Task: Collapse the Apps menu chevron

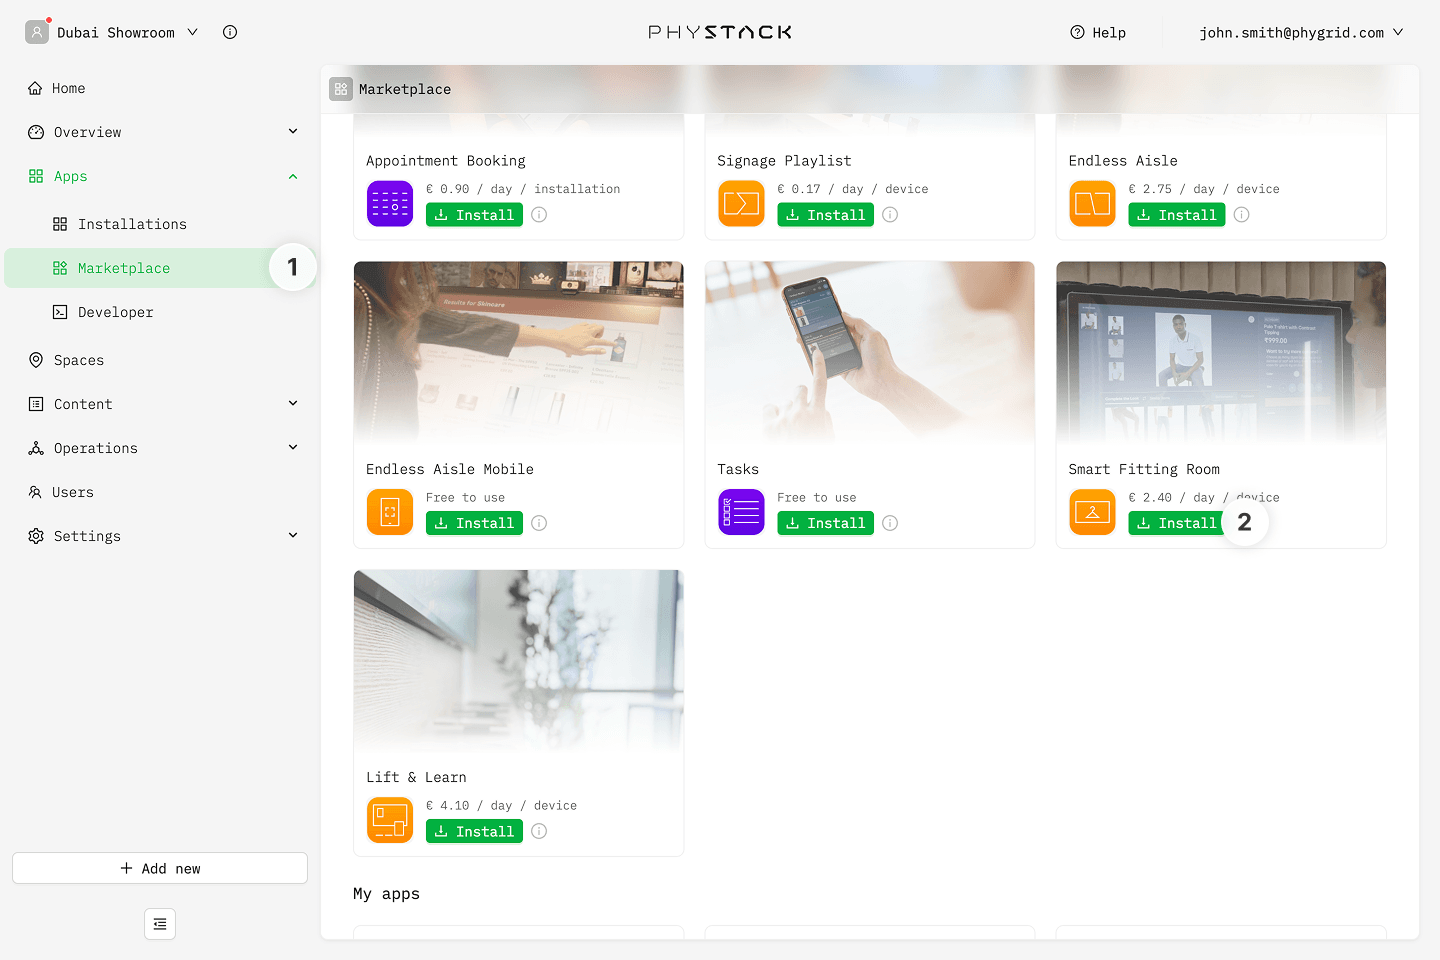Action: (293, 176)
